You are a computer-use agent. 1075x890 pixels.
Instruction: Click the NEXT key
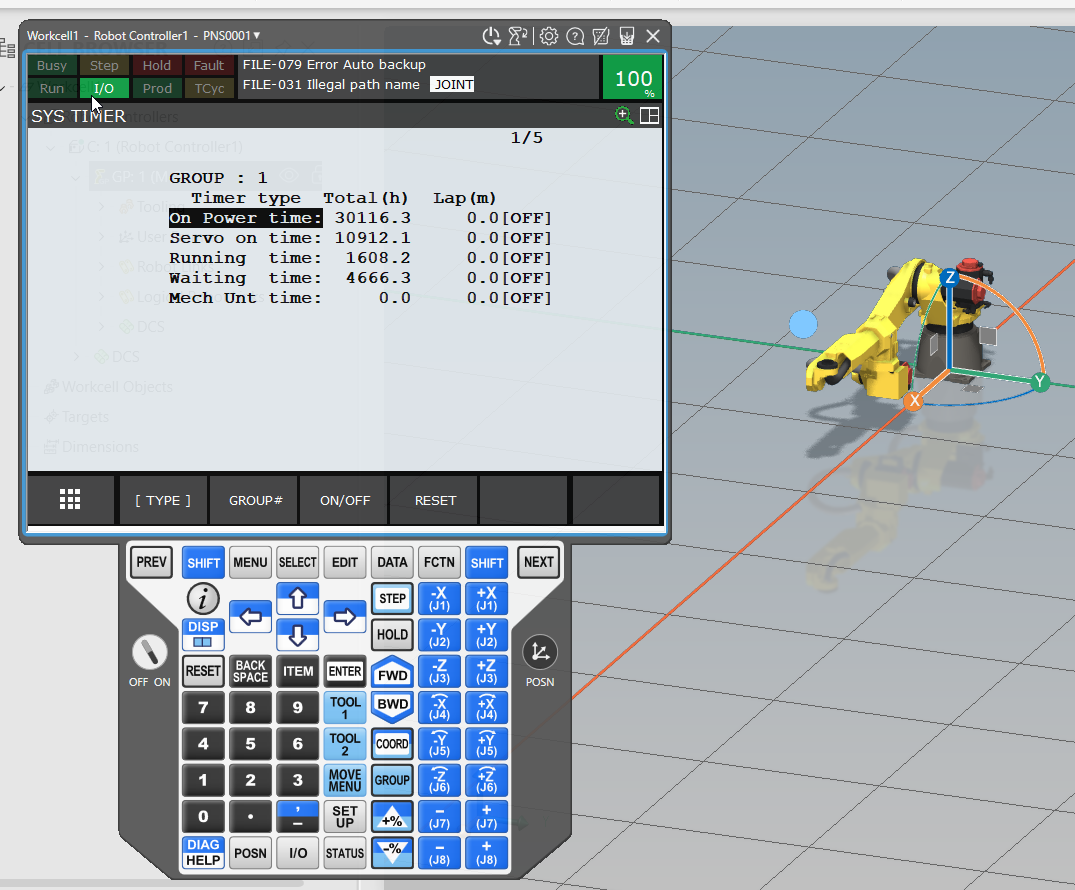pyautogui.click(x=539, y=562)
